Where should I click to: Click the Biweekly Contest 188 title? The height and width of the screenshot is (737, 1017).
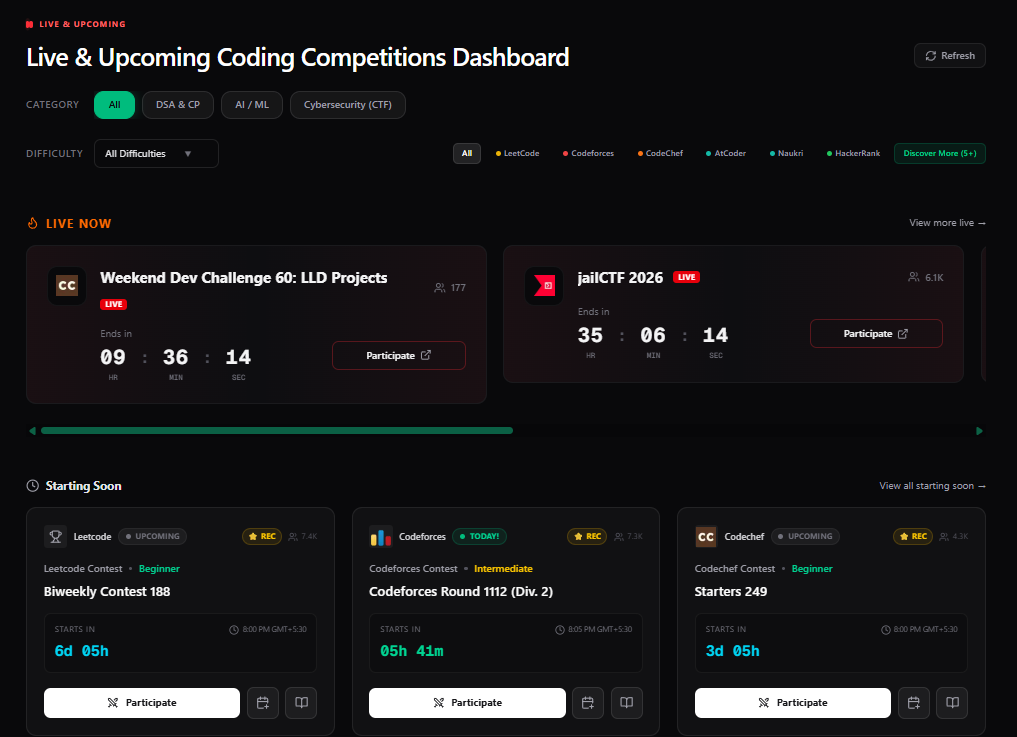107,592
